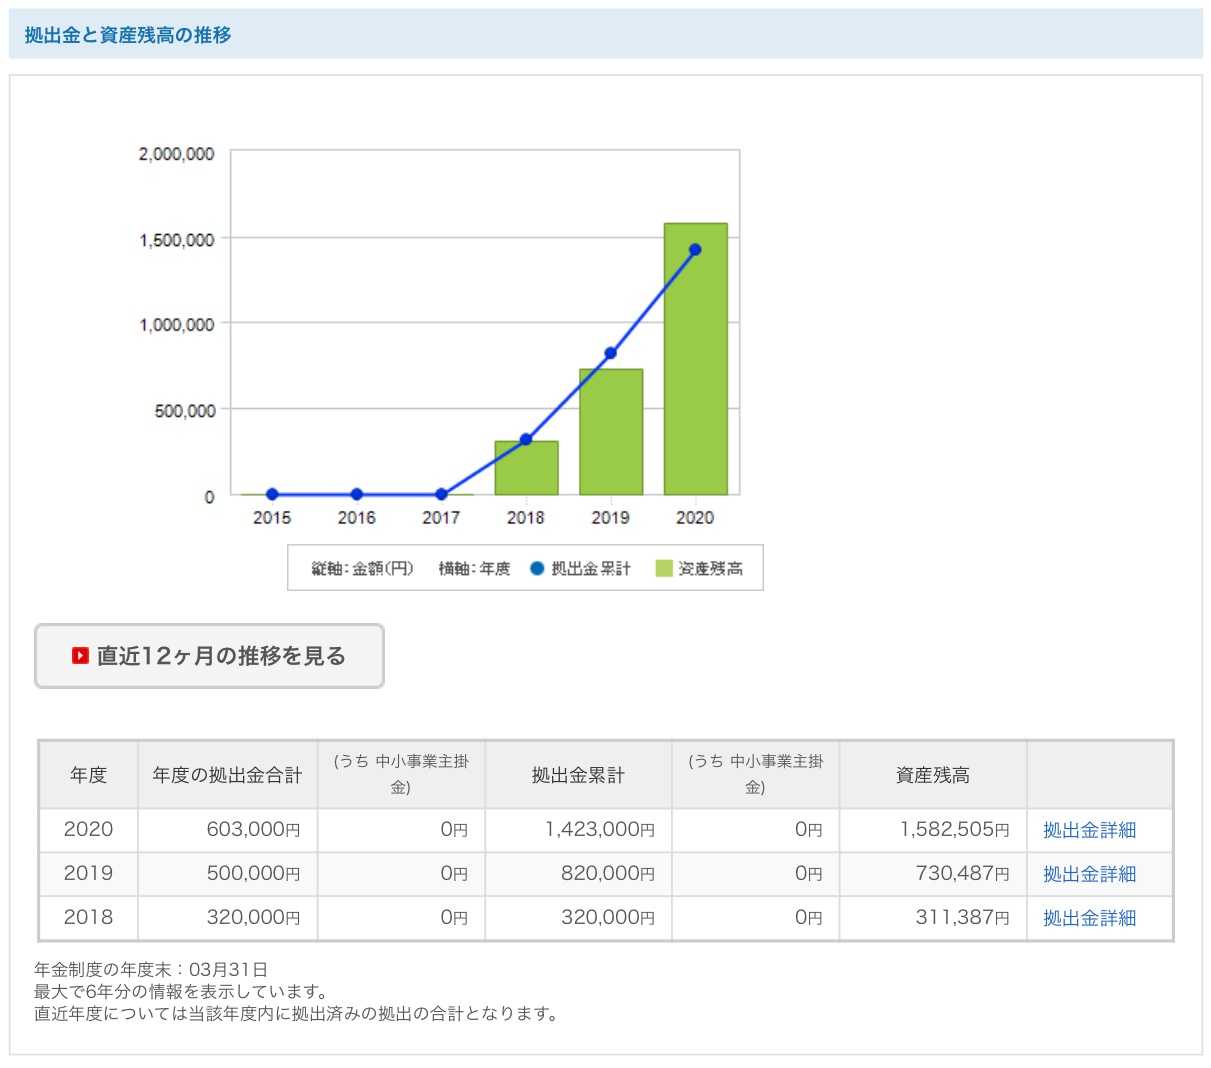Viewport: 1211px width, 1068px height.
Task: Click the 拠出金と資産残高の推移 section header
Action: 606,35
